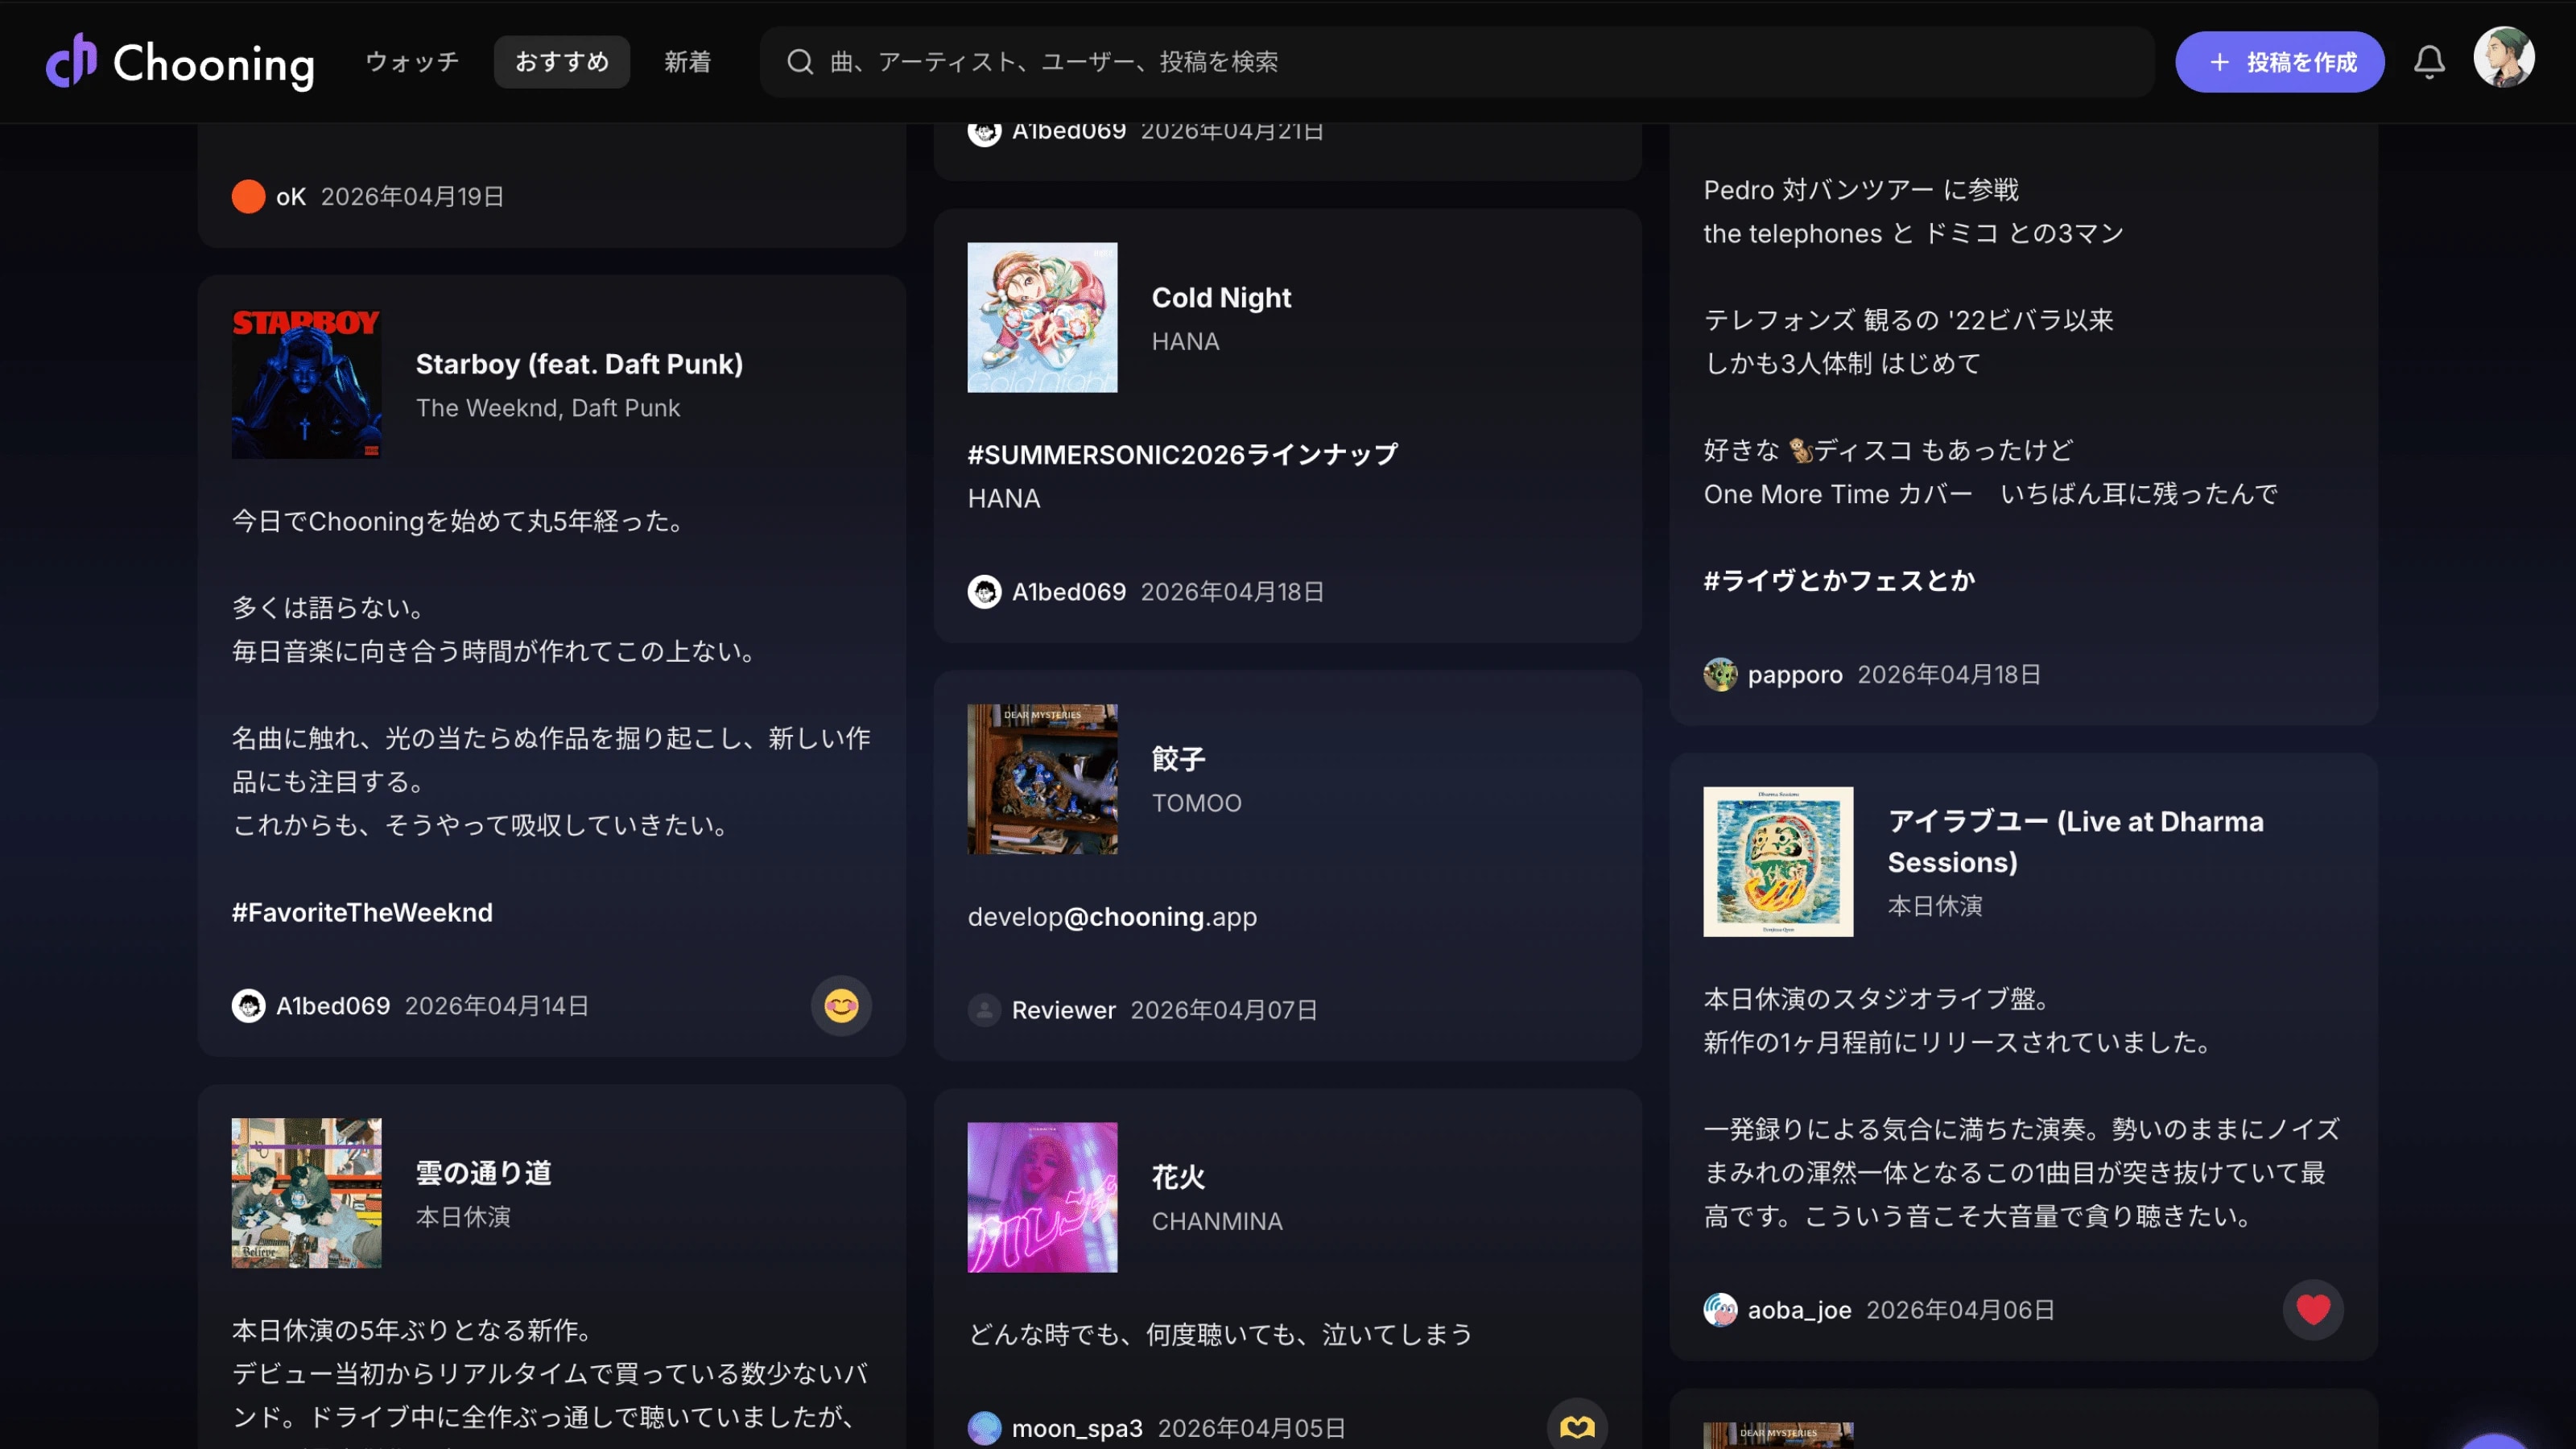The height and width of the screenshot is (1449, 2576).
Task: Open the Starboy album cover thumbnail
Action: [306, 383]
